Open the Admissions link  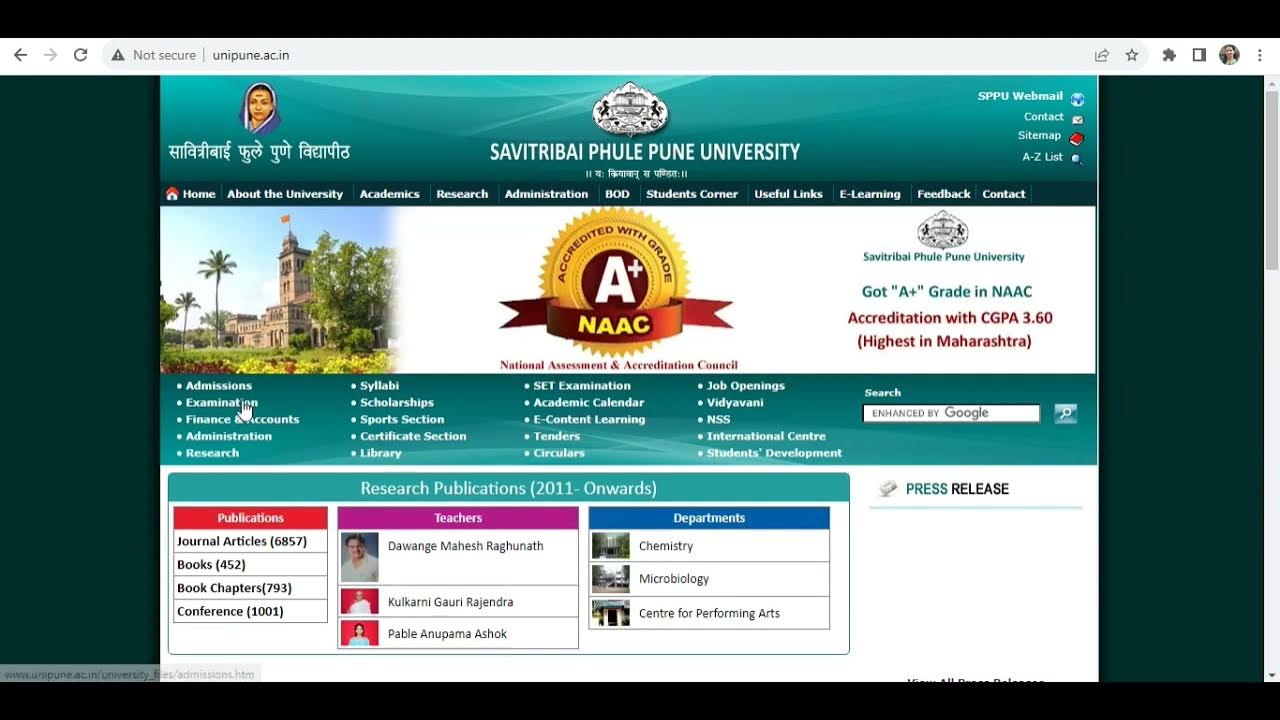(218, 386)
